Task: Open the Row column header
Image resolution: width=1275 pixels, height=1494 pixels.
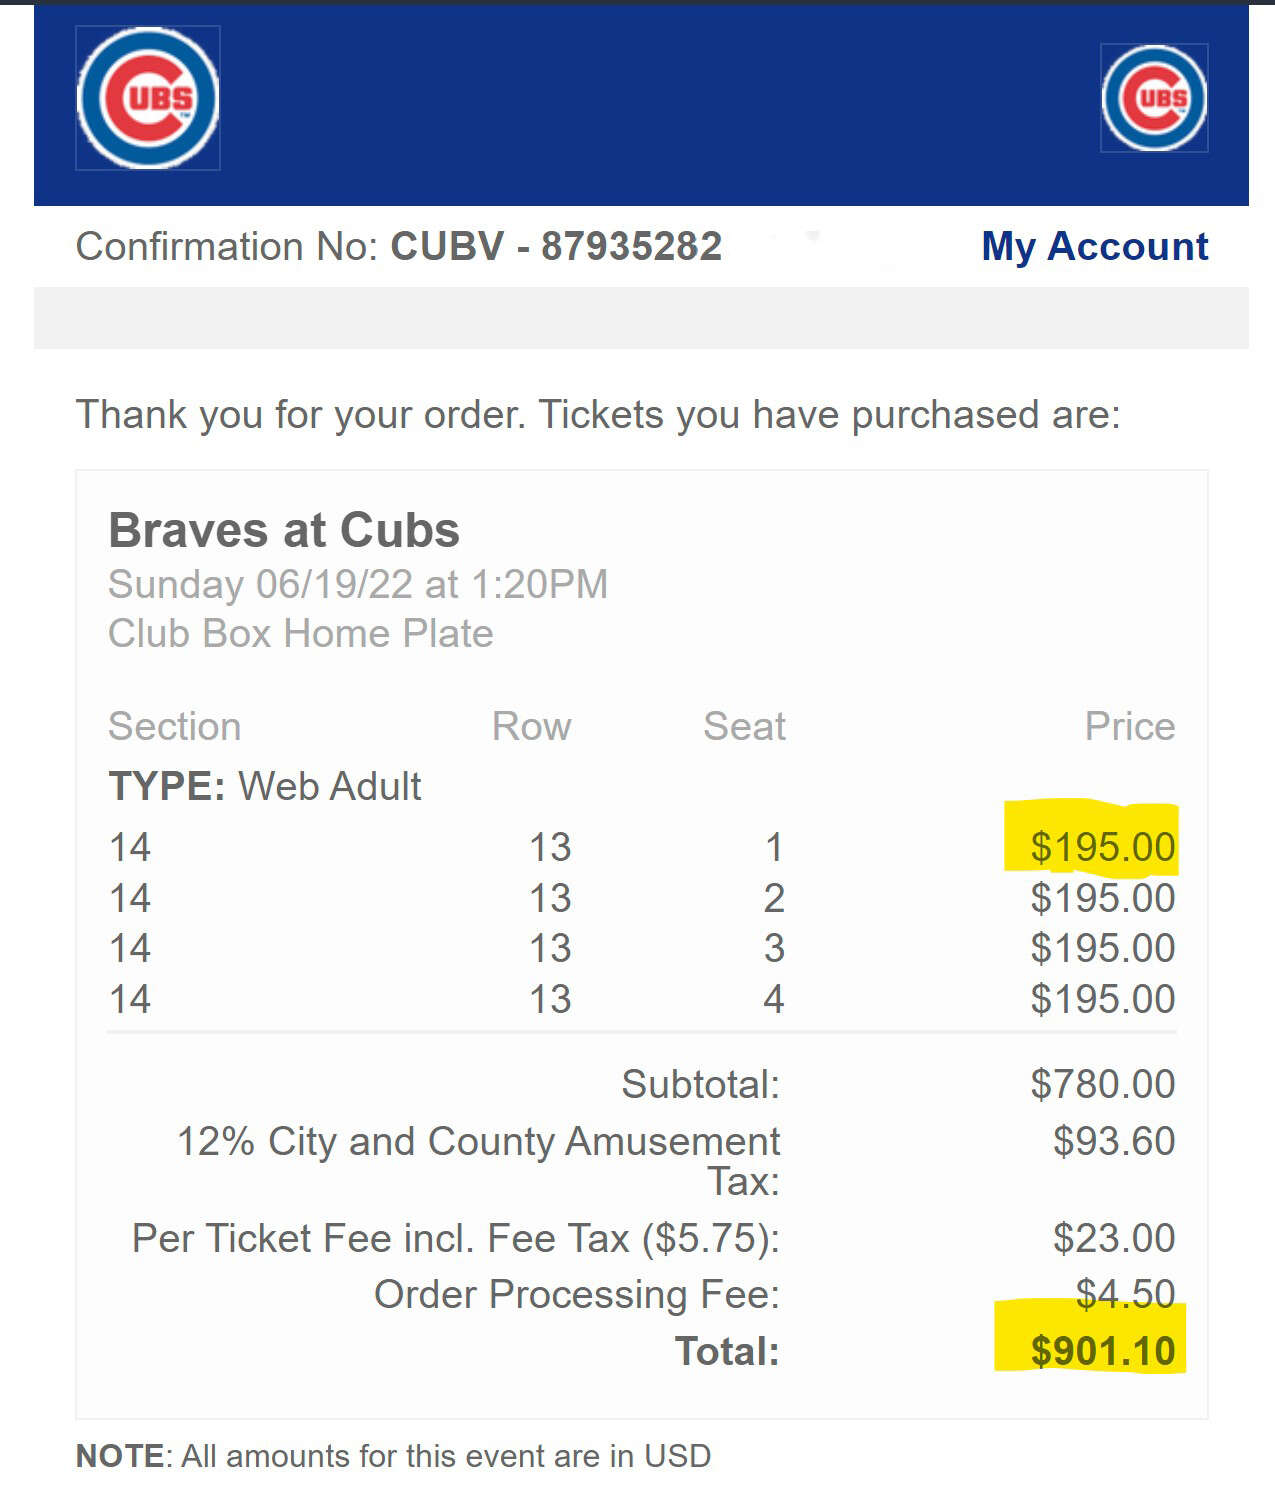Action: coord(531,727)
